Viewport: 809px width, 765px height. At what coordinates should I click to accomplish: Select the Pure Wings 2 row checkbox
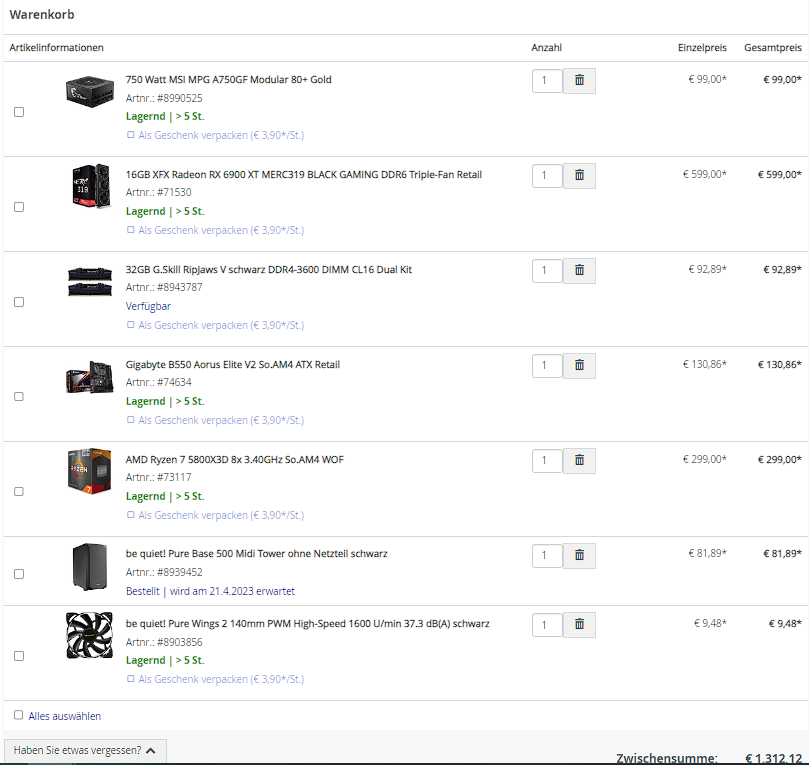[19, 656]
